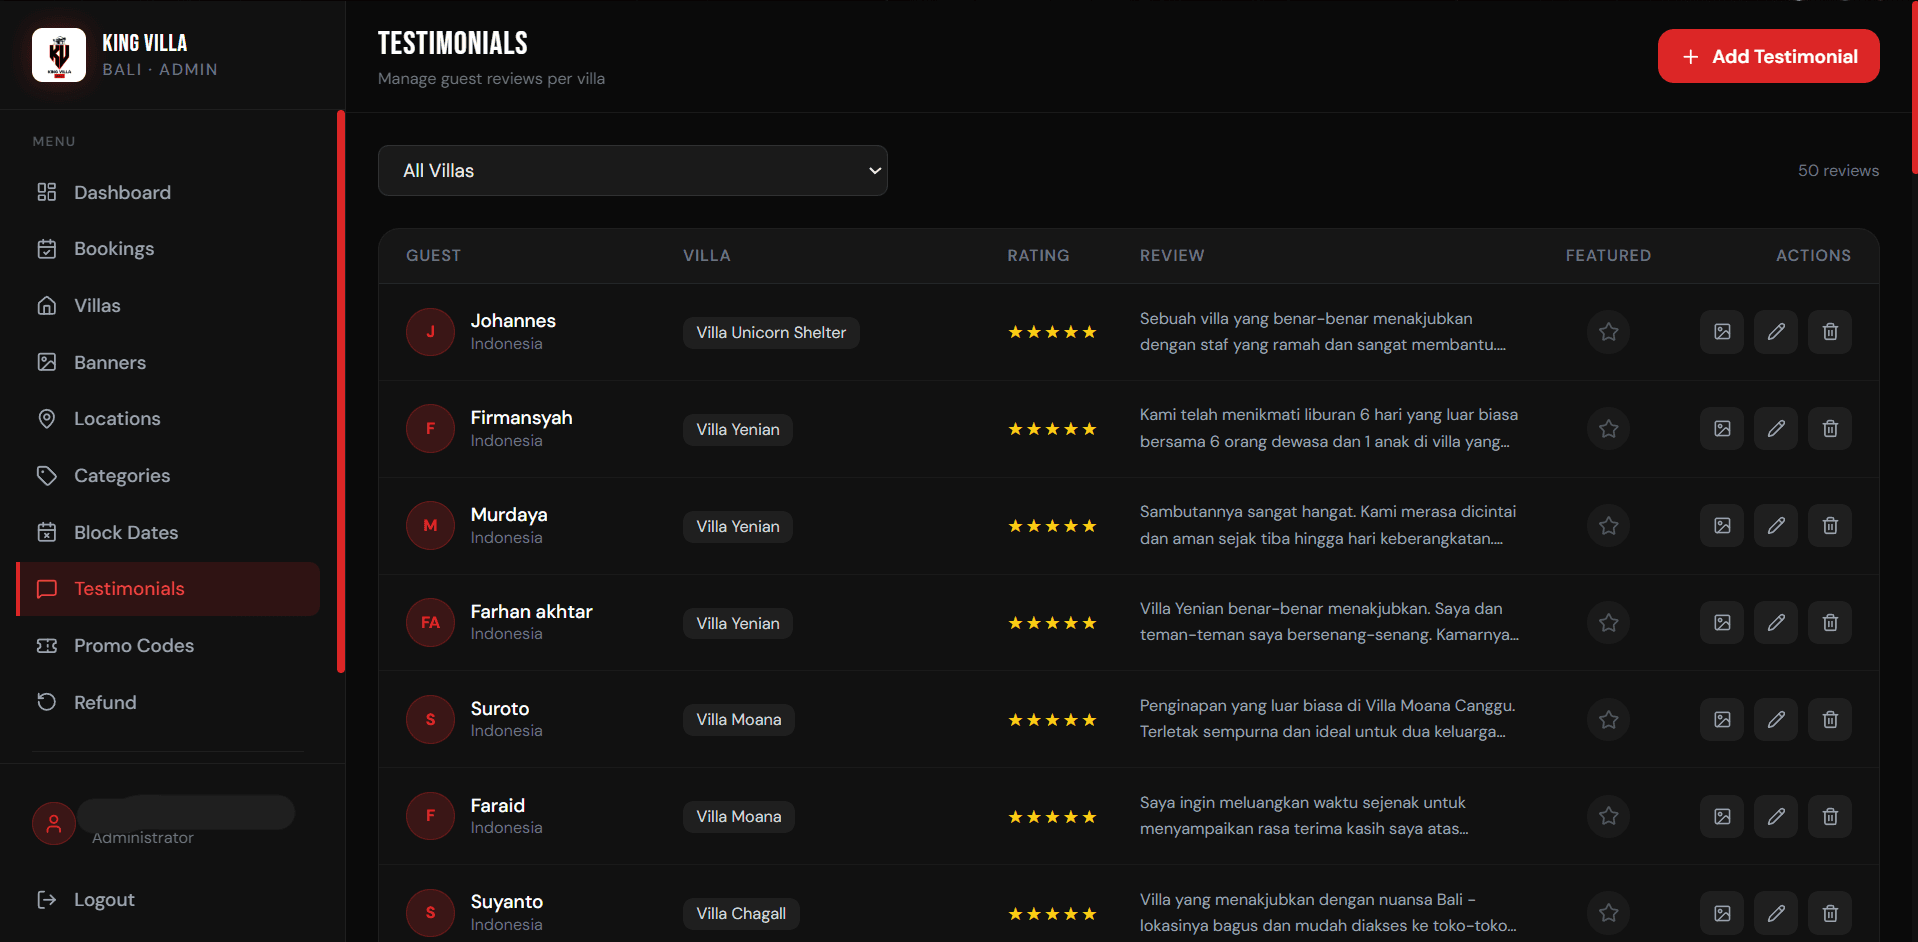Click the sidebar red scrollbar

pos(341,392)
